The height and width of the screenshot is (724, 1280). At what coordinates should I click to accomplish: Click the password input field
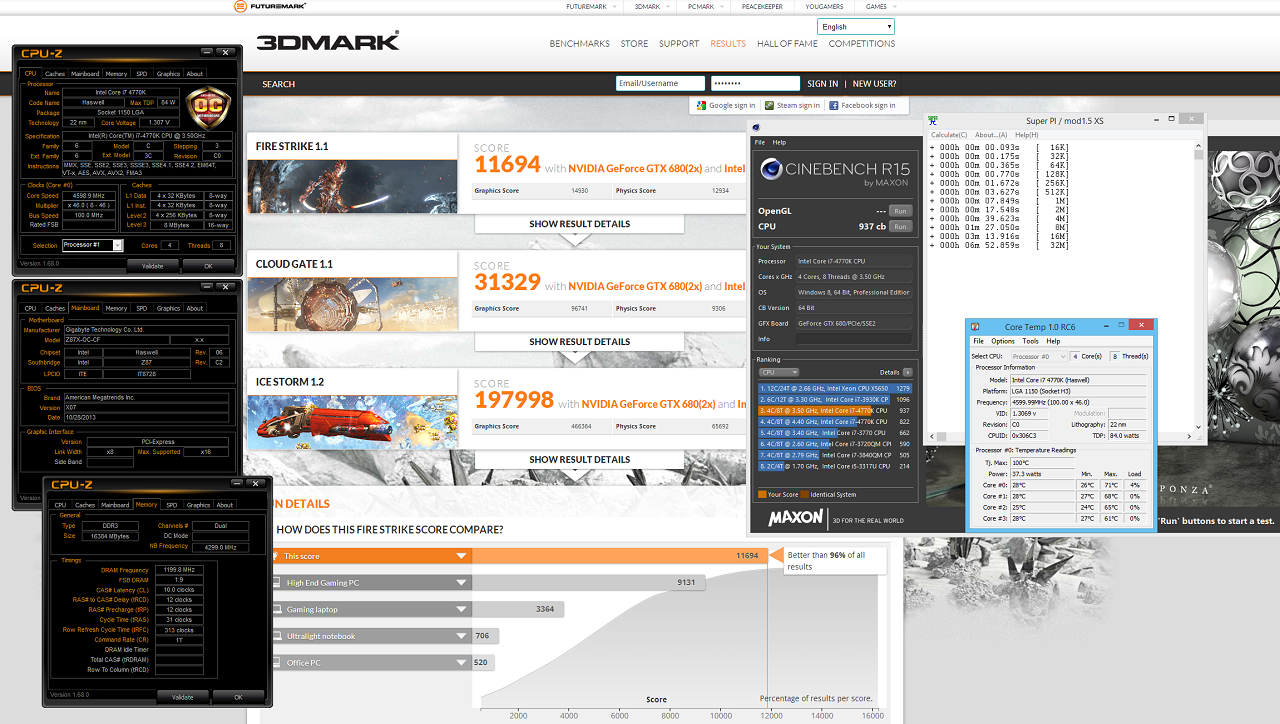[x=755, y=84]
